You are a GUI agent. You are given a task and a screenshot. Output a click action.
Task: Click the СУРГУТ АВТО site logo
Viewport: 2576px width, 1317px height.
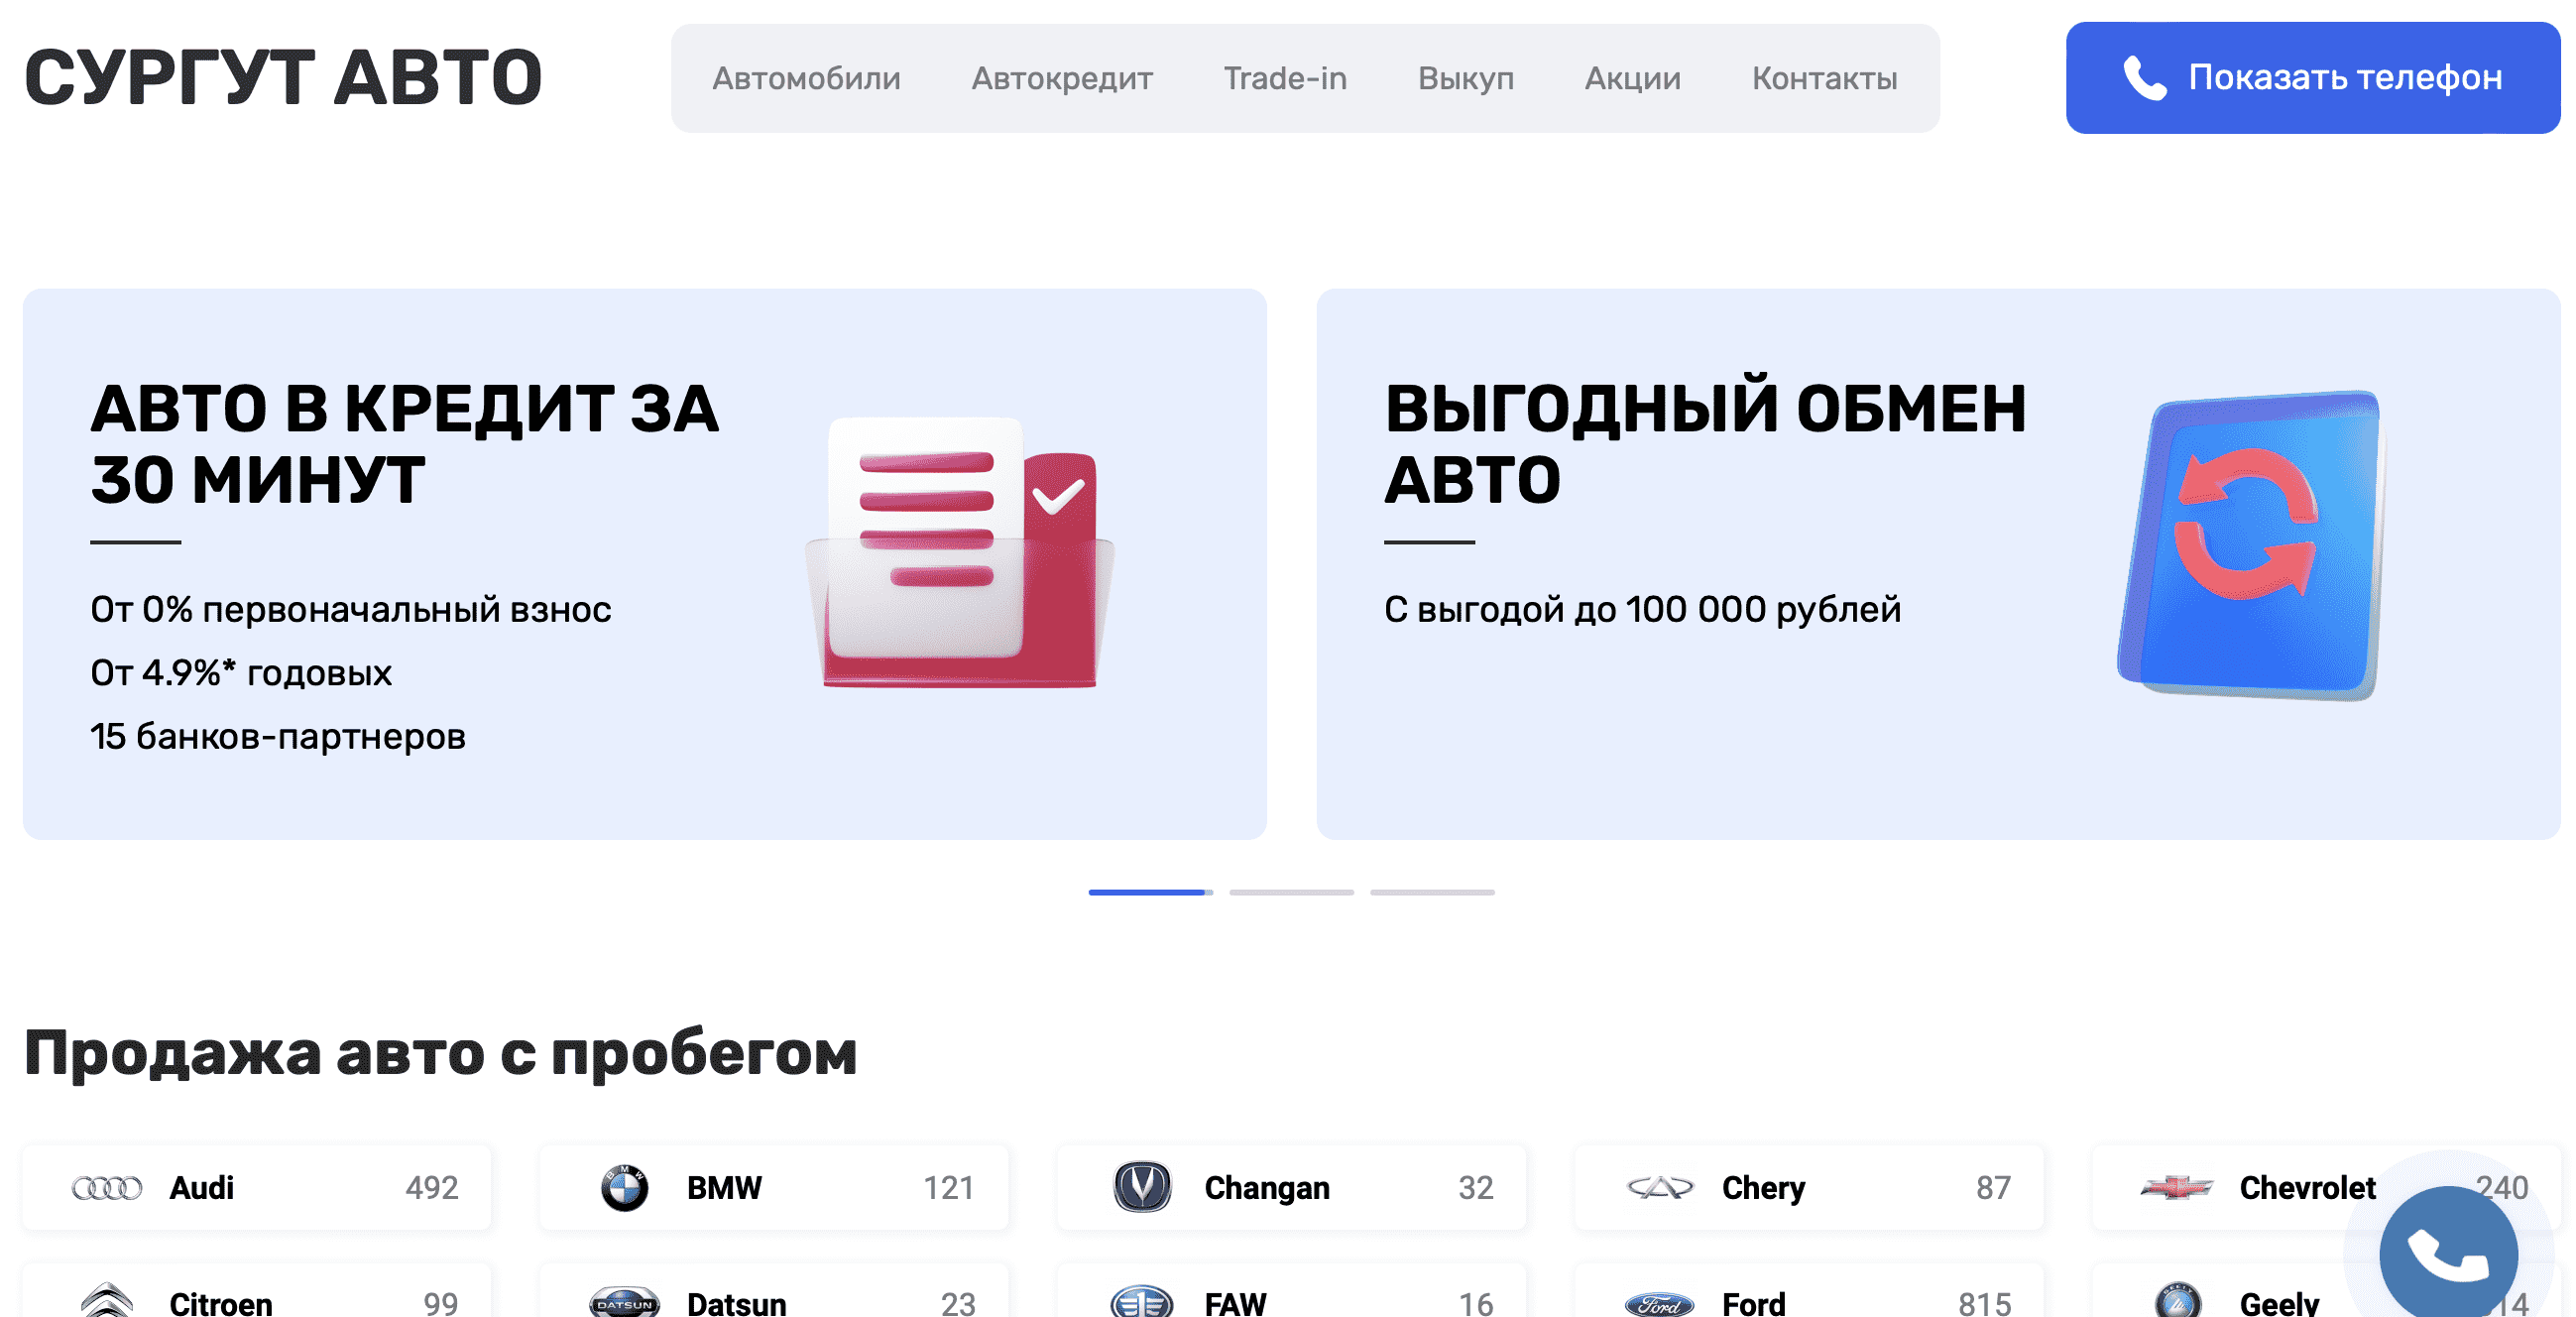coord(285,78)
